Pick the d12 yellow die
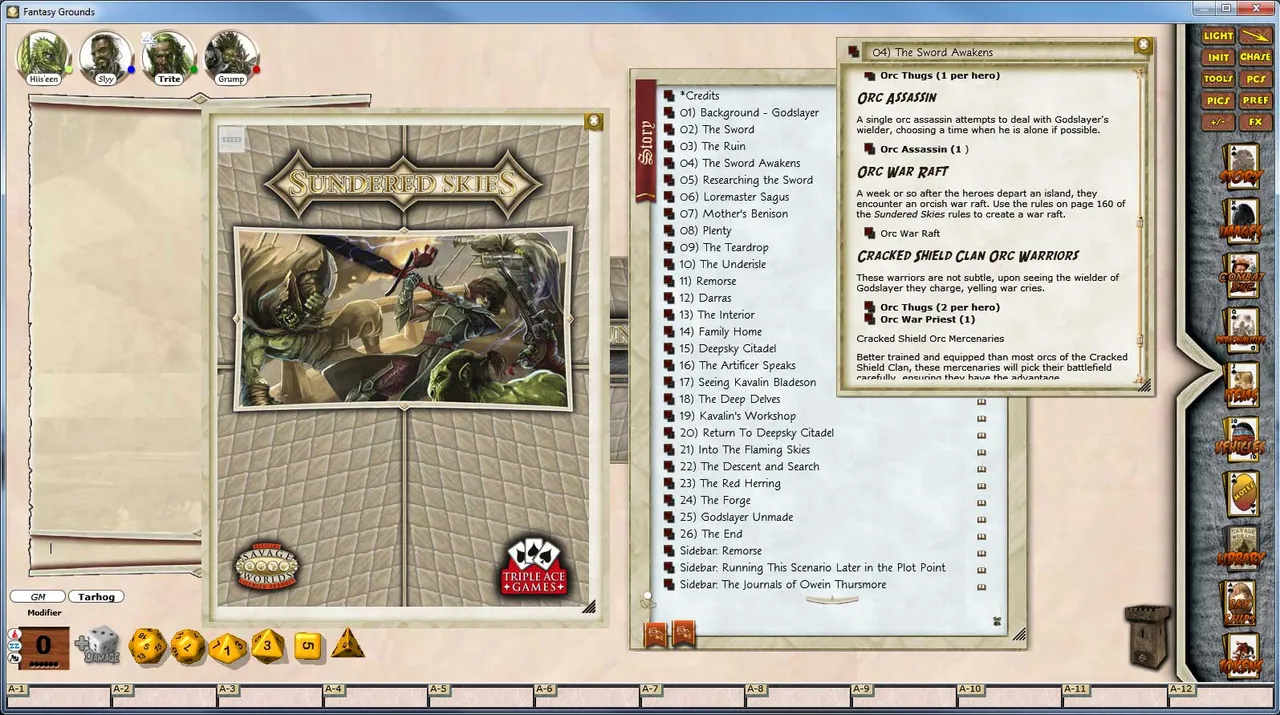The height and width of the screenshot is (715, 1280). pyautogui.click(x=188, y=647)
